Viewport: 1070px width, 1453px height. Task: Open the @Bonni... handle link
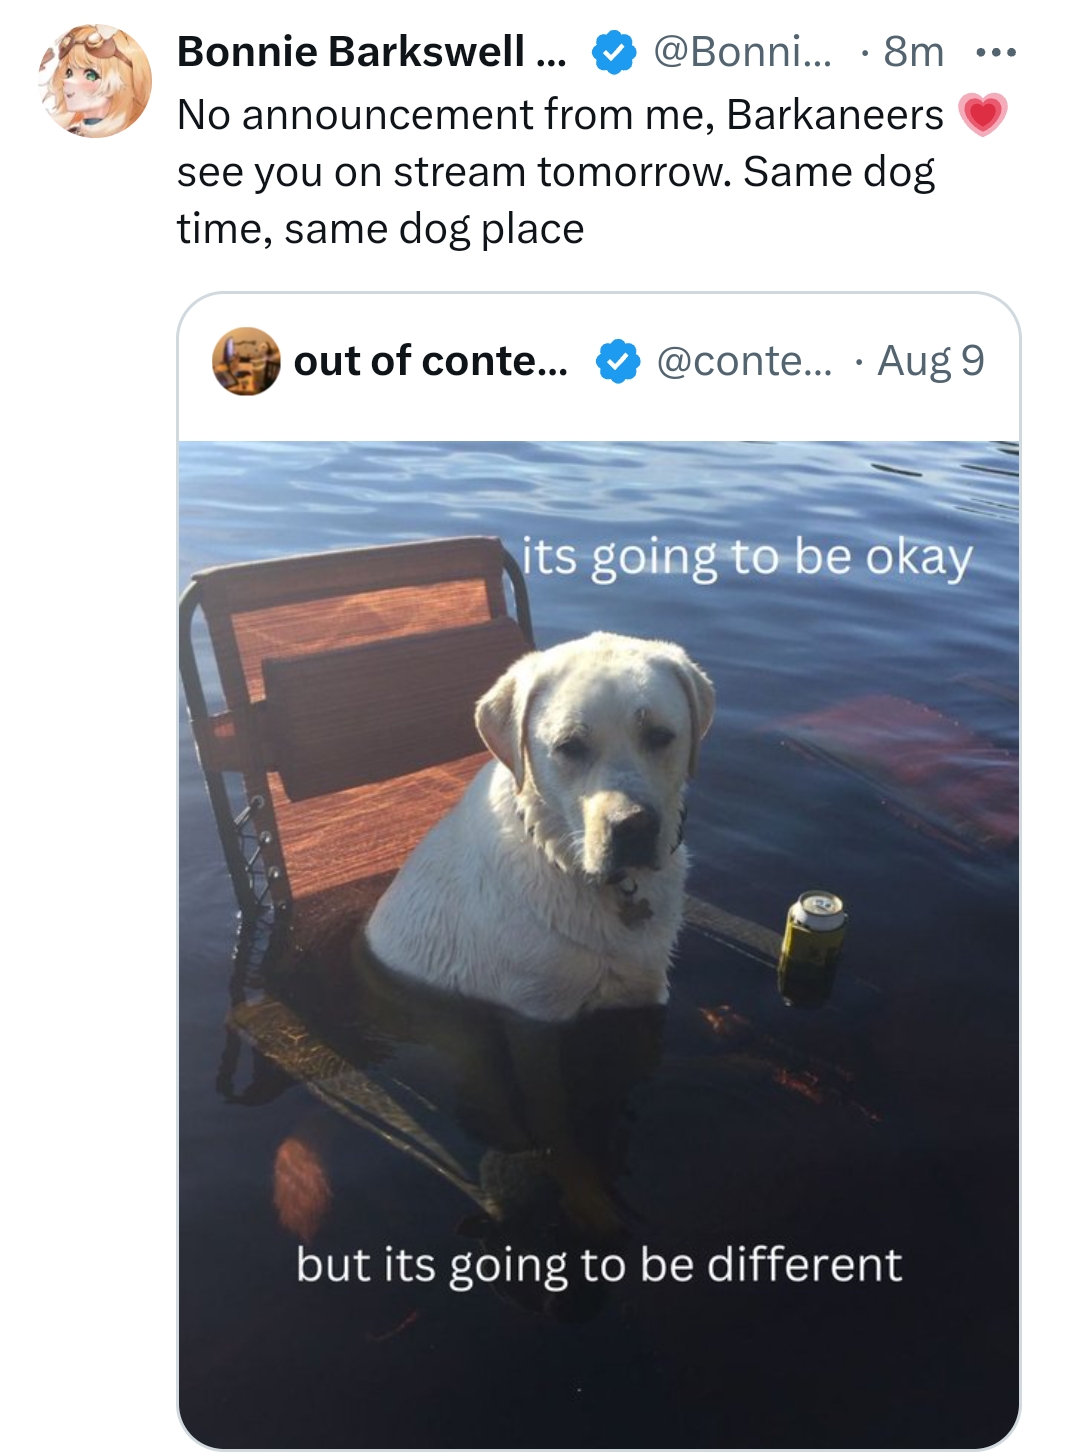(x=741, y=52)
